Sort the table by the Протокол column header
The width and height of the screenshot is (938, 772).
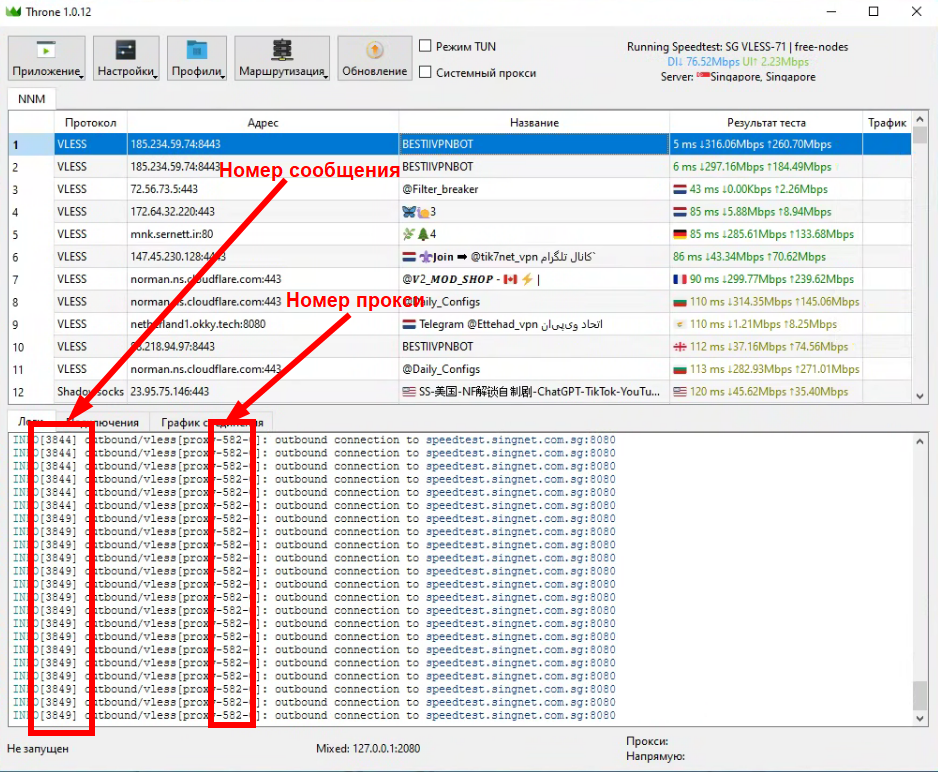90,122
